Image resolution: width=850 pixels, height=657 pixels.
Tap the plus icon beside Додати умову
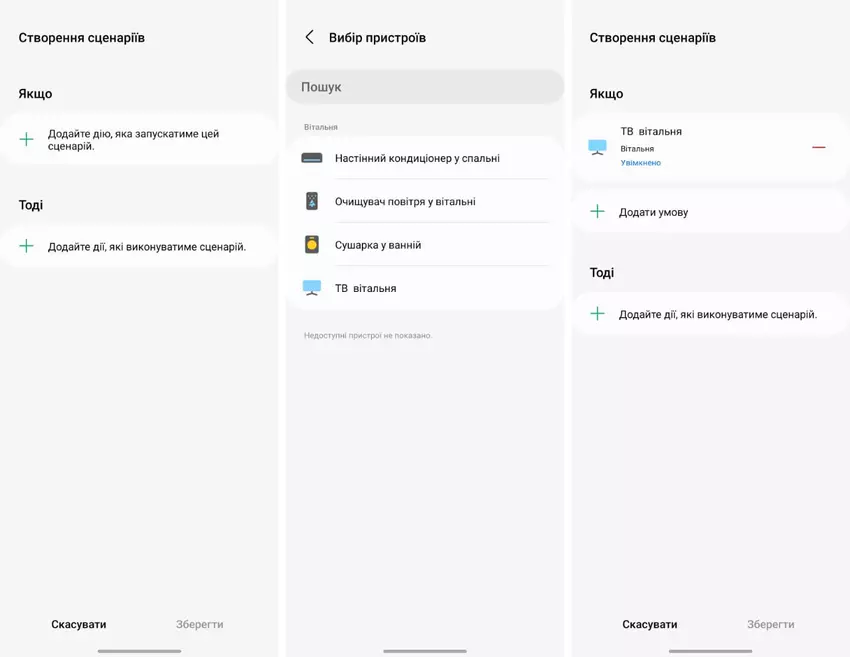pyautogui.click(x=598, y=212)
